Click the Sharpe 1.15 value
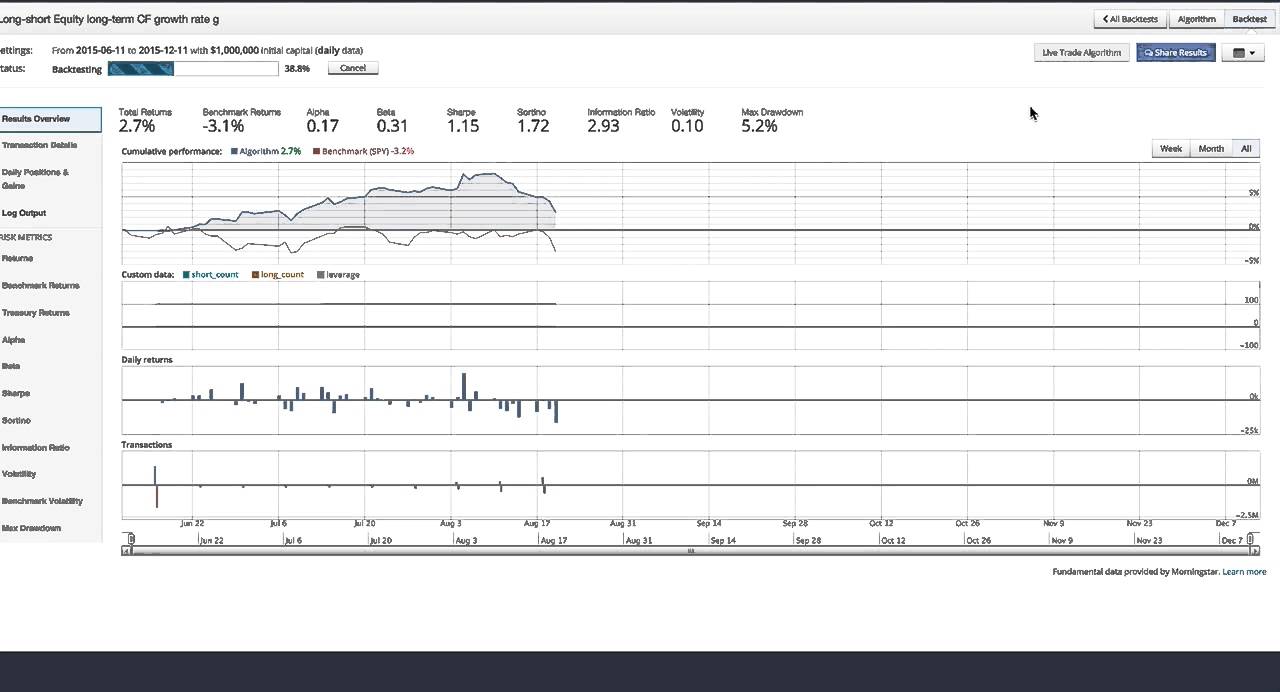Screen dimensions: 1280x692 click(463, 126)
